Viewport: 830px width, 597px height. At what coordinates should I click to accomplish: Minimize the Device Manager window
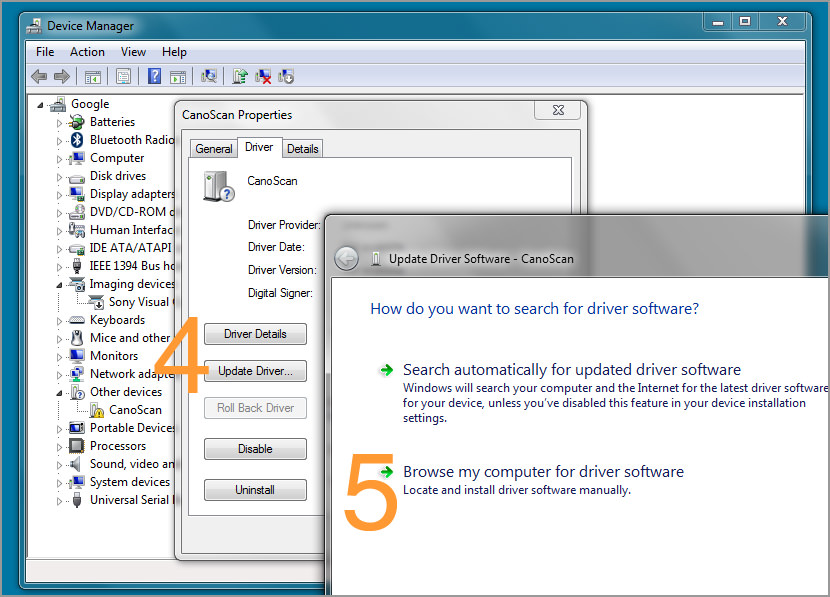tap(718, 22)
